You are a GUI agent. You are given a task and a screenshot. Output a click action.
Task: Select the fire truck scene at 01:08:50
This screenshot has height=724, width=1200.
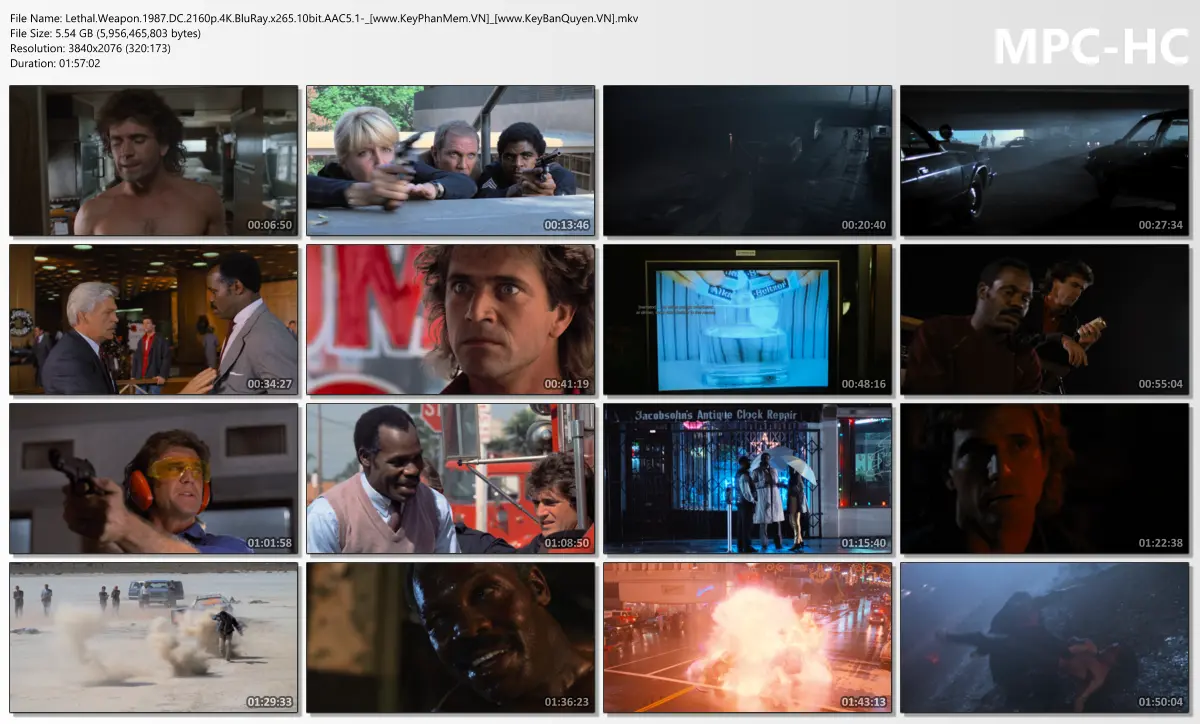click(450, 478)
